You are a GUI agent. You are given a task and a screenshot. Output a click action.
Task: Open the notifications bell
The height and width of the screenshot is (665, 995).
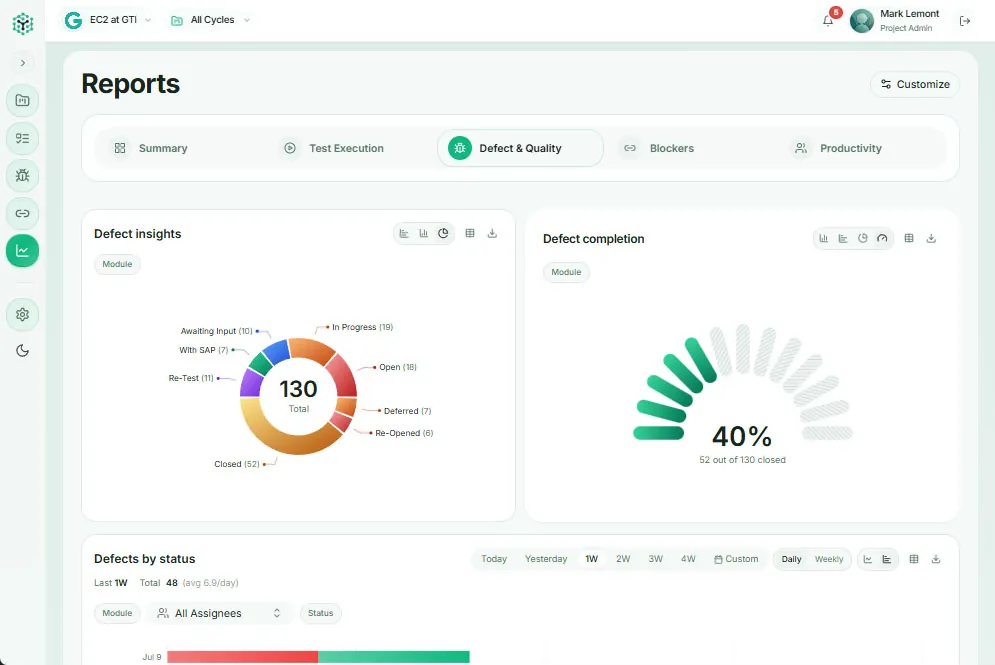click(x=828, y=21)
